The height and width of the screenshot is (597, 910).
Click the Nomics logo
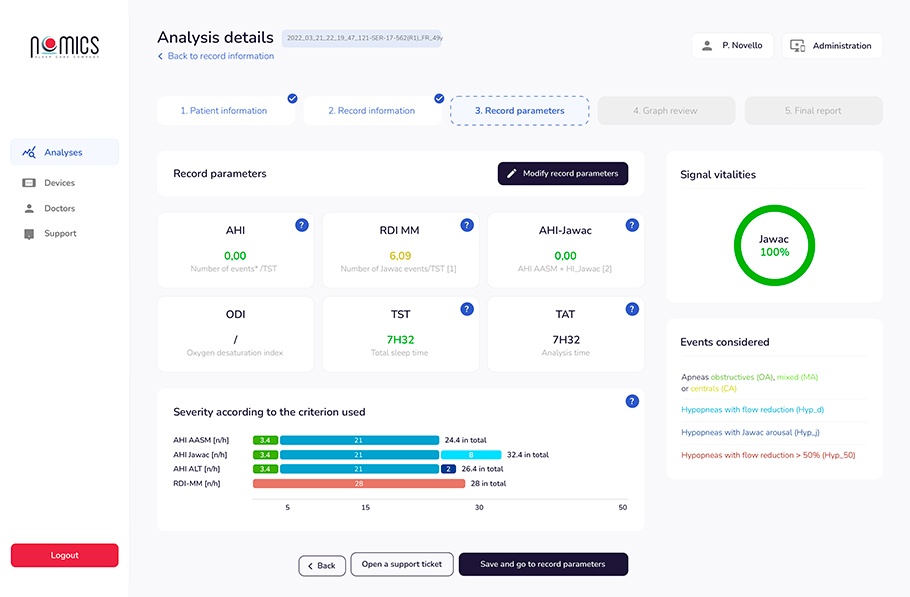pyautogui.click(x=64, y=46)
